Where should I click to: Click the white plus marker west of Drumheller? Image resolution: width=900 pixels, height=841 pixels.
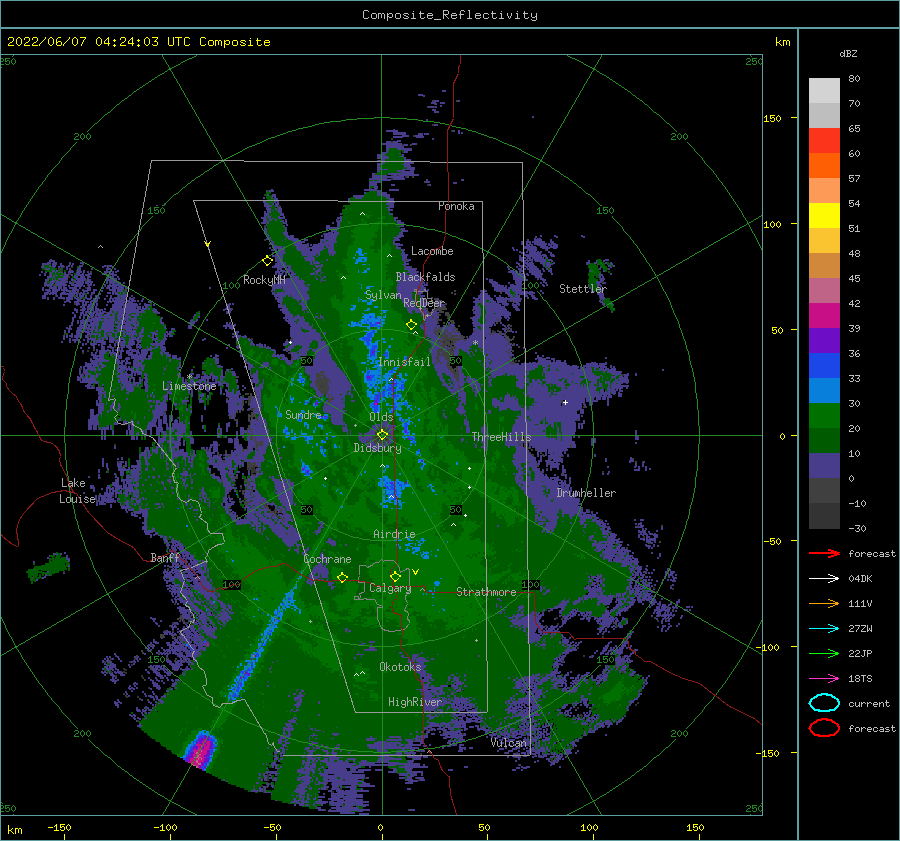[565, 402]
